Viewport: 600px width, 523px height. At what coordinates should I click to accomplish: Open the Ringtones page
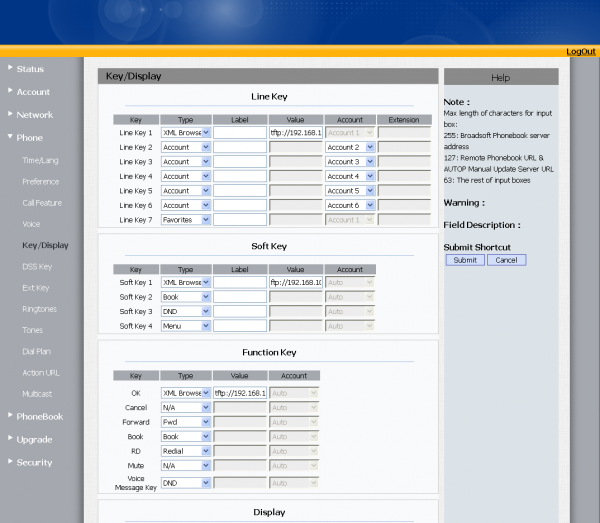coord(39,309)
